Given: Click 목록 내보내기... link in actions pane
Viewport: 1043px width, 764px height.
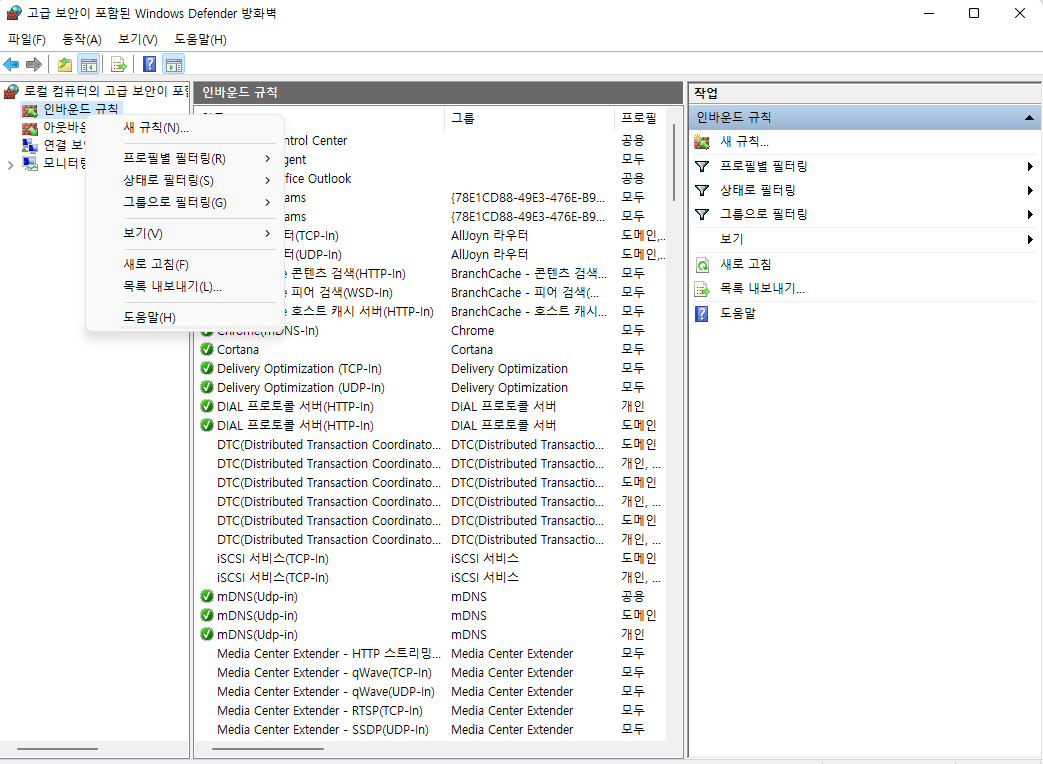Looking at the screenshot, I should tap(762, 289).
